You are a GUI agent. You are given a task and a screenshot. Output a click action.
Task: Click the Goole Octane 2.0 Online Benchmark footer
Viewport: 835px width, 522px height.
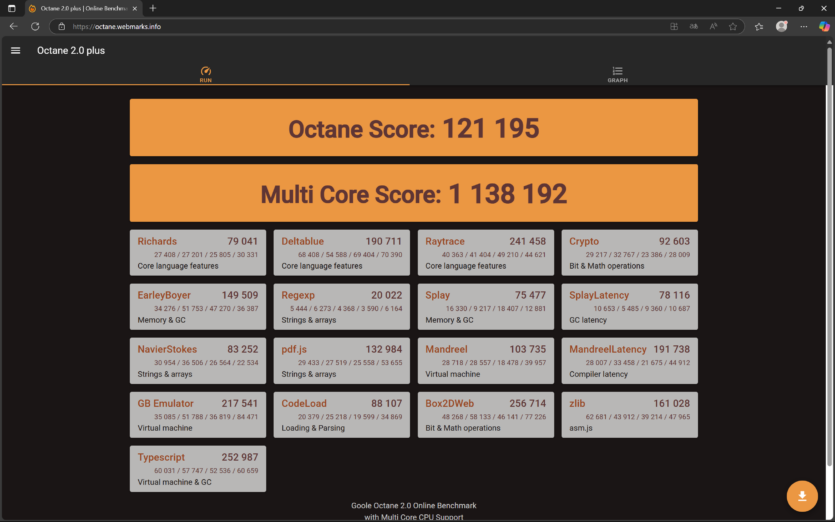(x=414, y=505)
